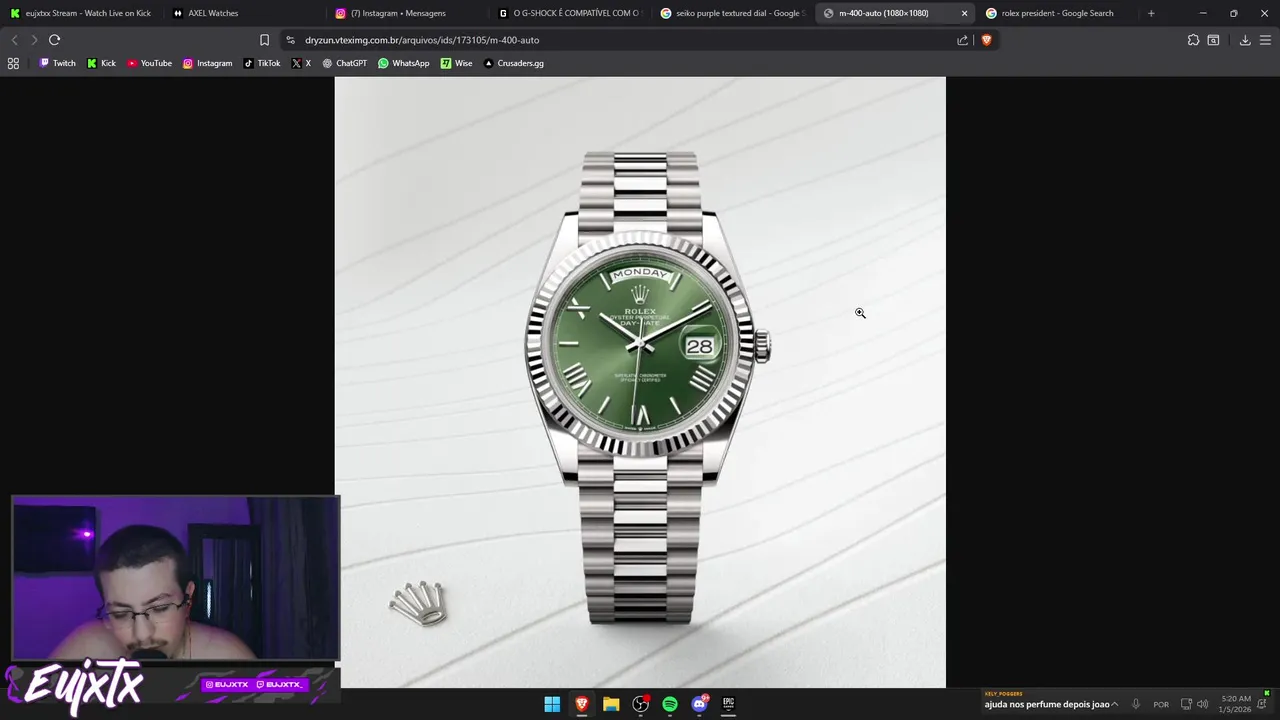Open a new tab with plus button
1280x720 pixels.
tap(1151, 13)
